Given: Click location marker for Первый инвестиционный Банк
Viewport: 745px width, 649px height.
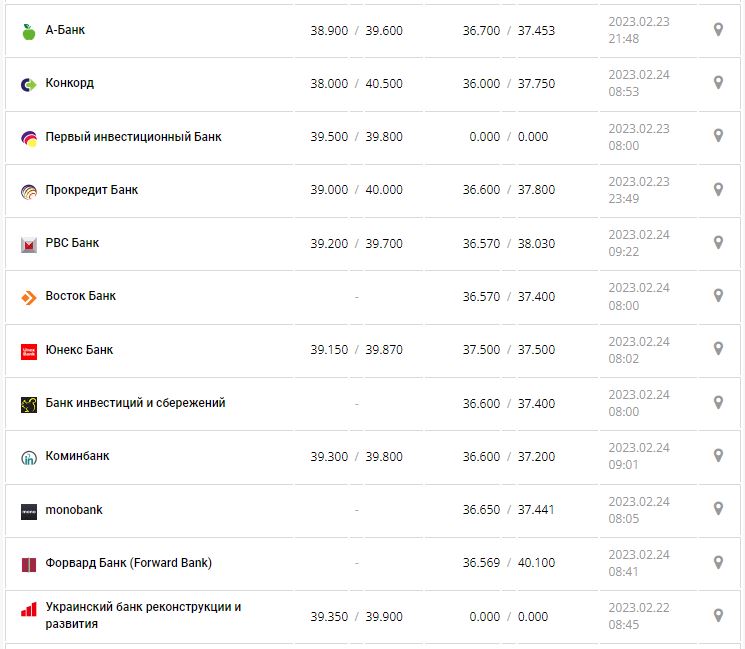Looking at the screenshot, I should coord(718,136).
